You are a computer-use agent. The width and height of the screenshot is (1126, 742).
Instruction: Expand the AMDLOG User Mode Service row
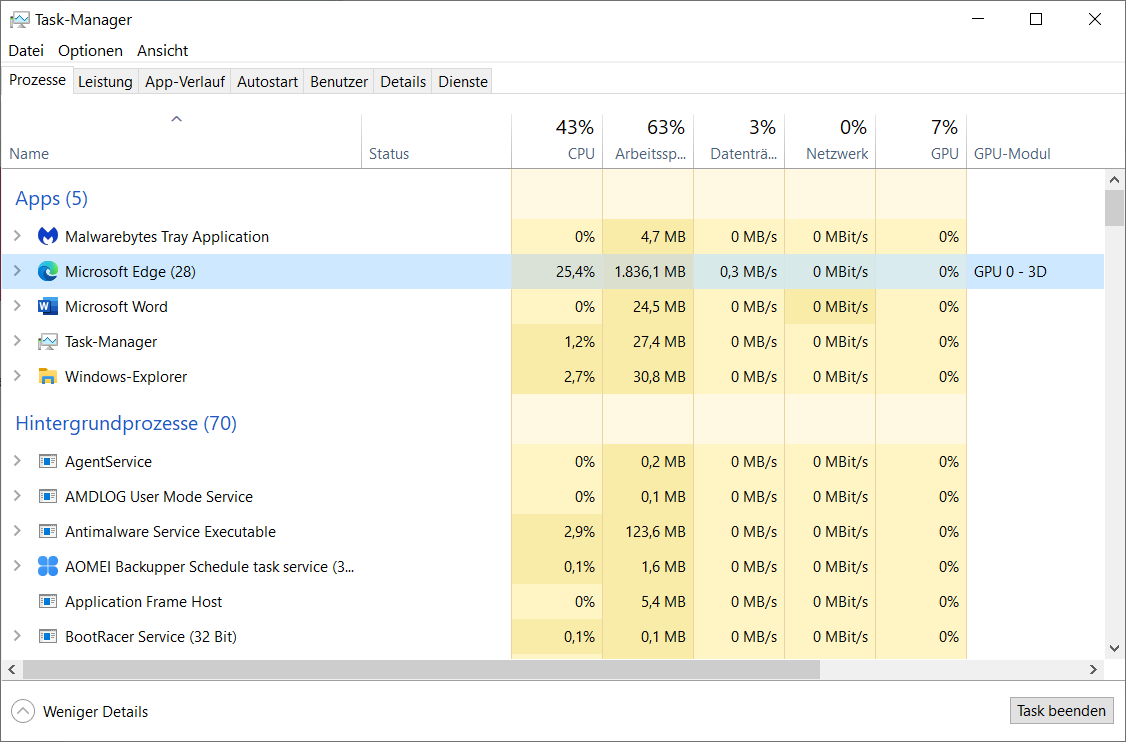[x=17, y=496]
